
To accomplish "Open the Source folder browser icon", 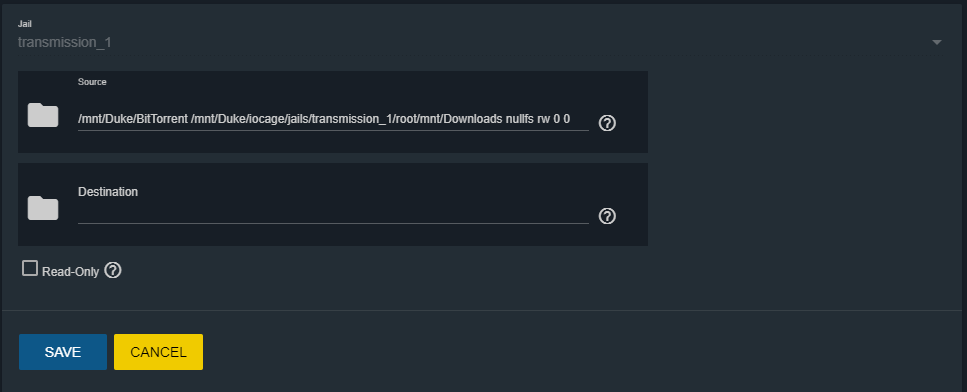I will [43, 115].
